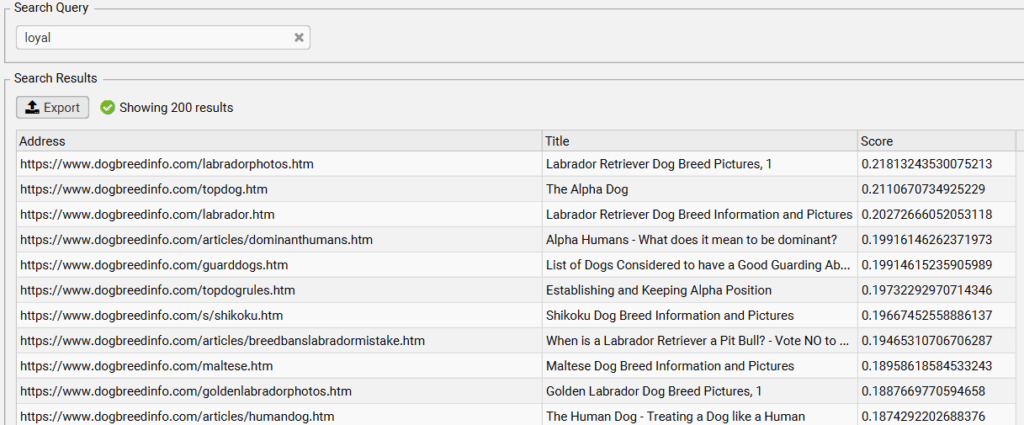Select the maltese.htm address cell

click(280, 366)
